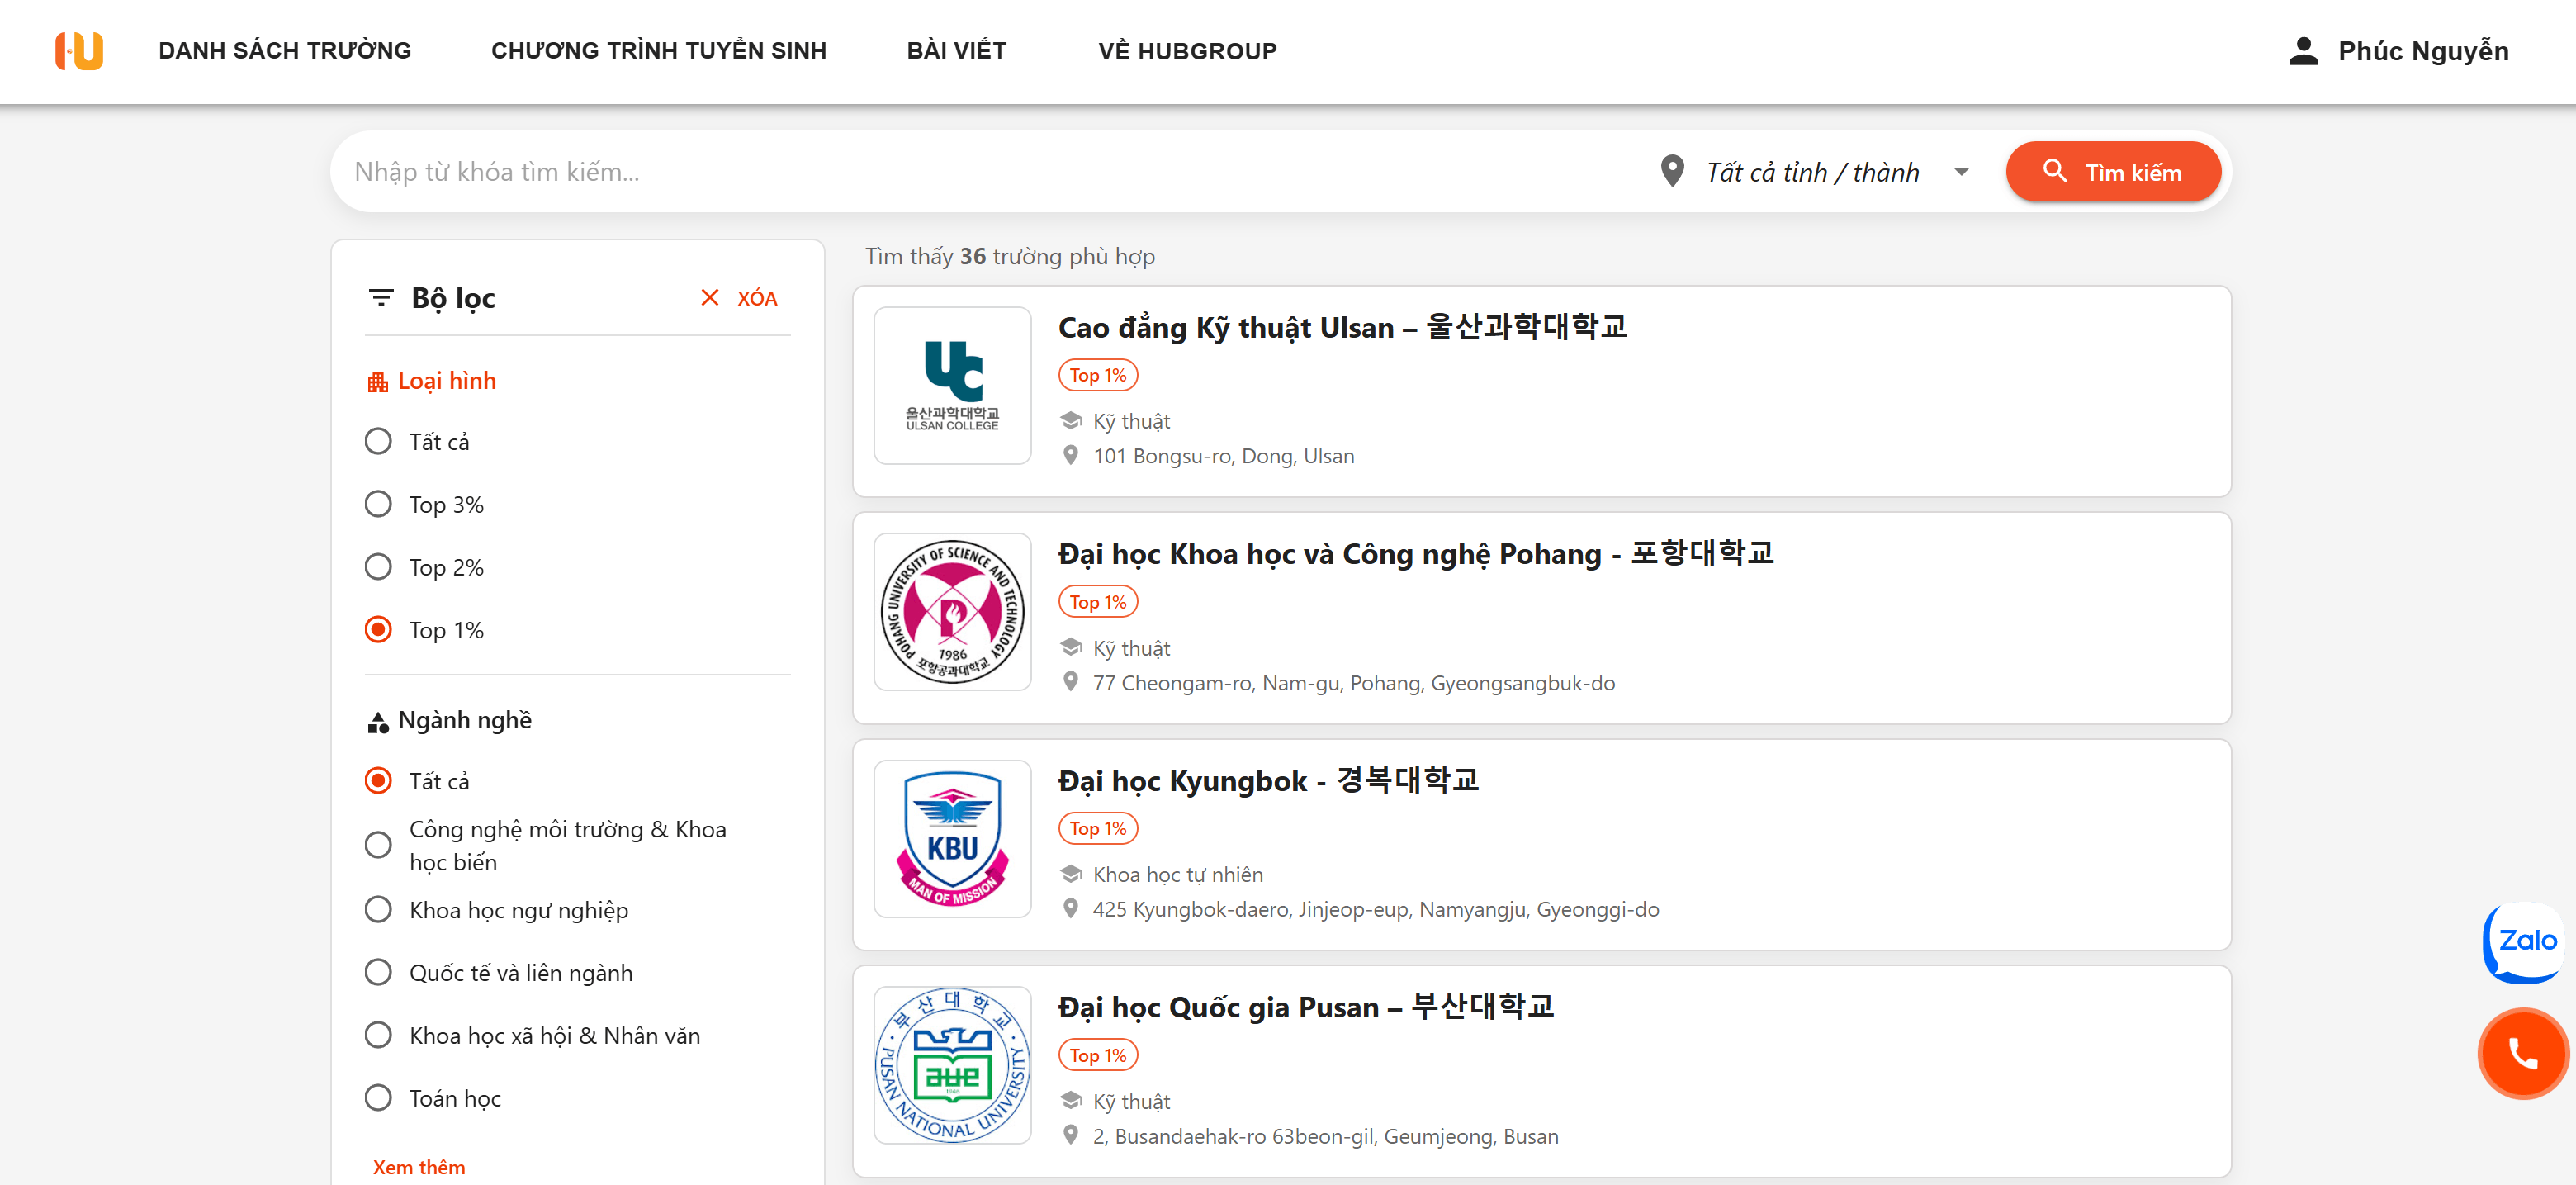Click the Pohang University logo

[952, 612]
